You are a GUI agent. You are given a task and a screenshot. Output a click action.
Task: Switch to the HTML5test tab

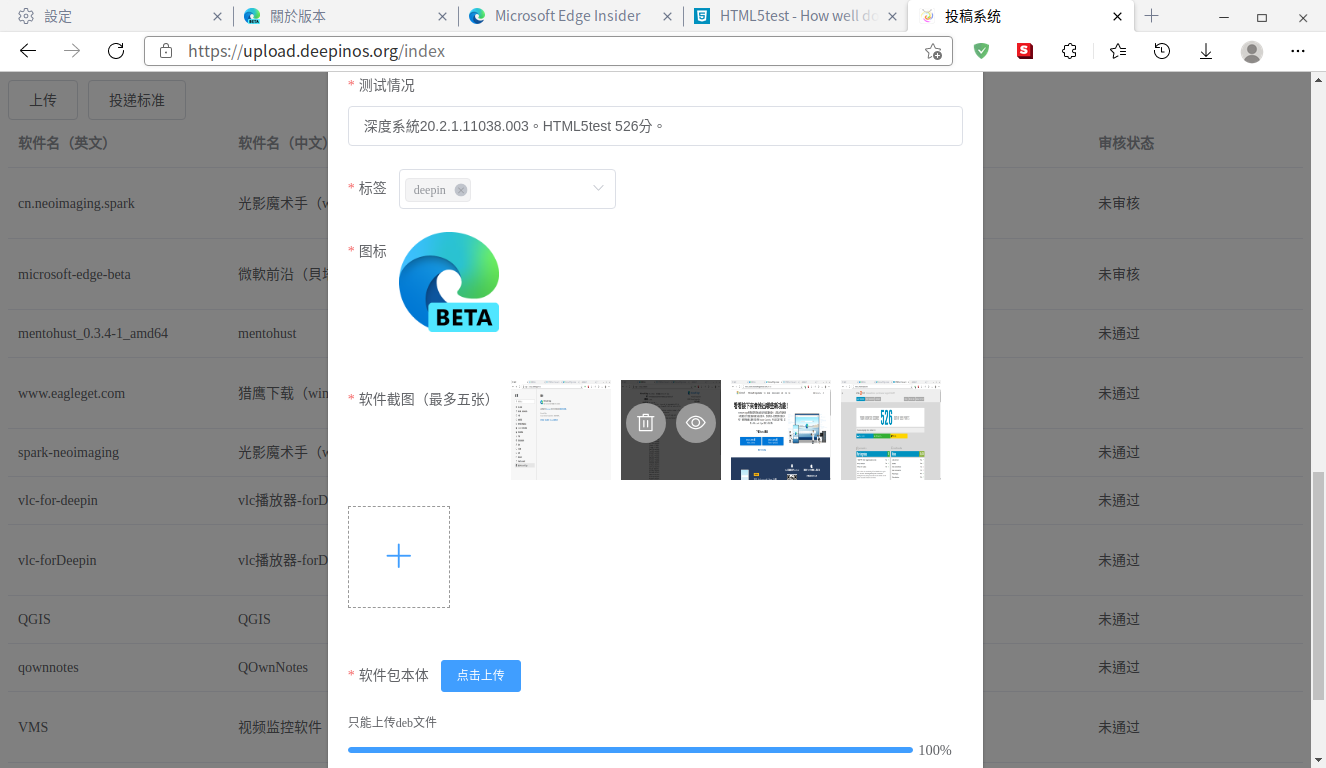(790, 16)
